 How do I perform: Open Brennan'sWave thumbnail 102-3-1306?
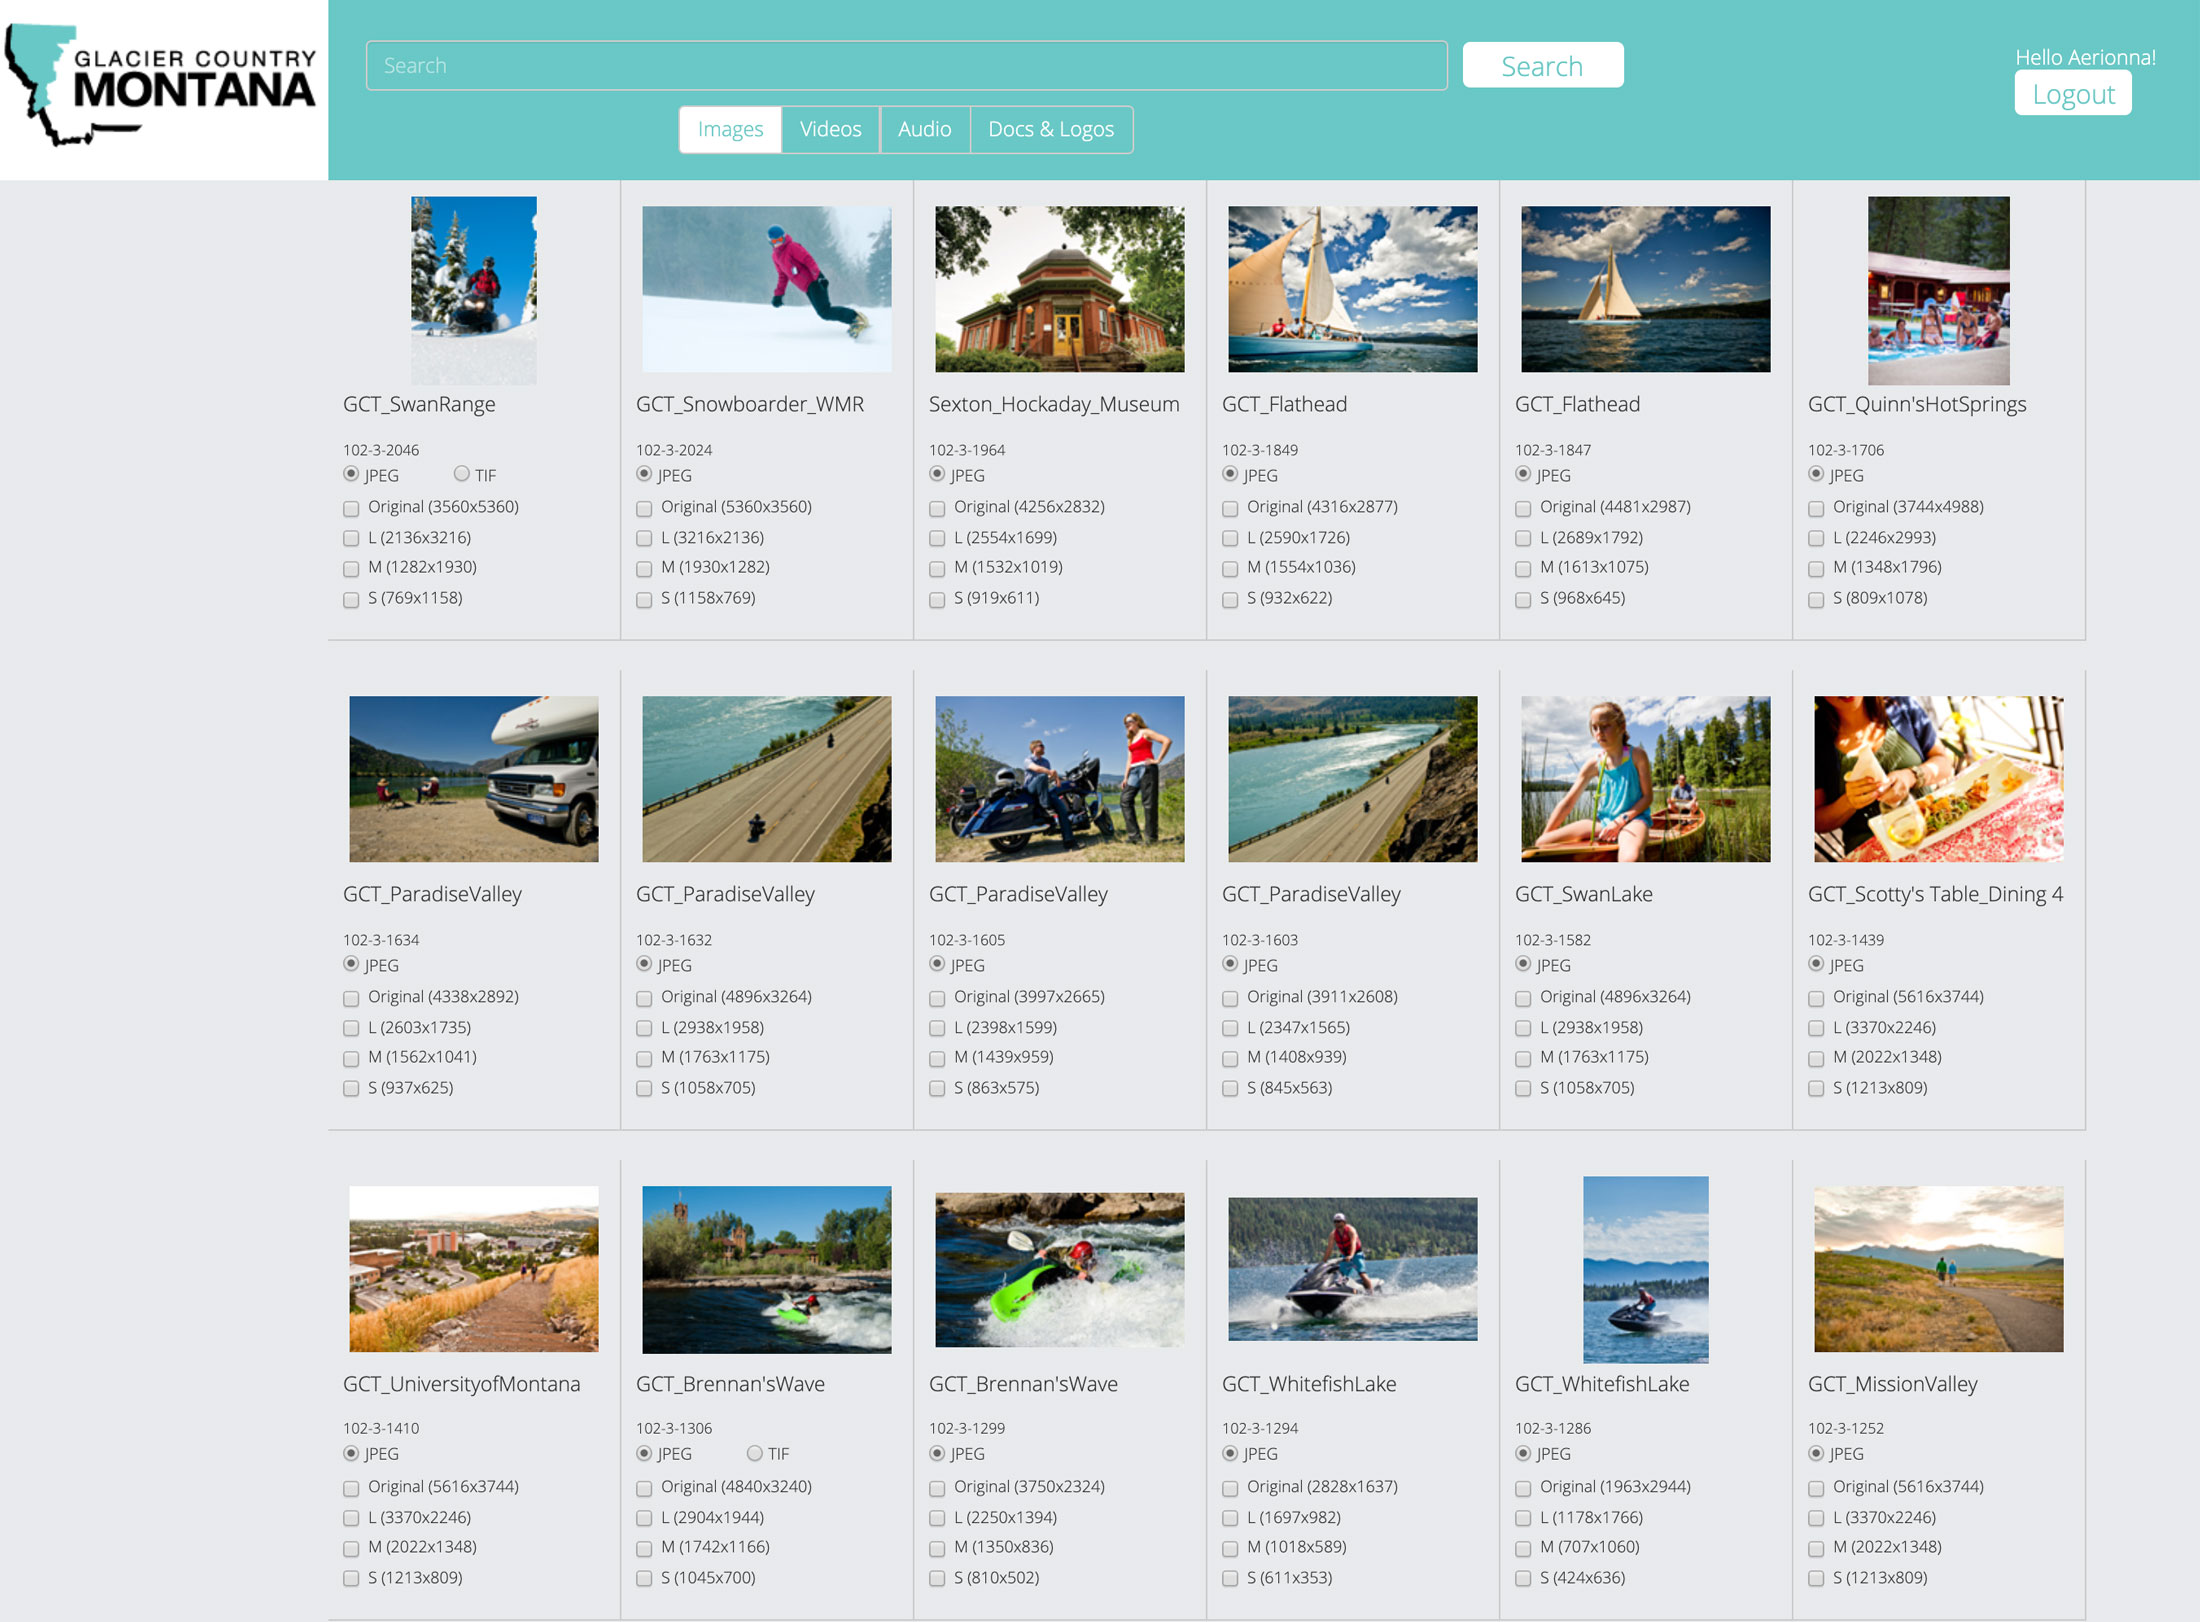click(x=767, y=1269)
